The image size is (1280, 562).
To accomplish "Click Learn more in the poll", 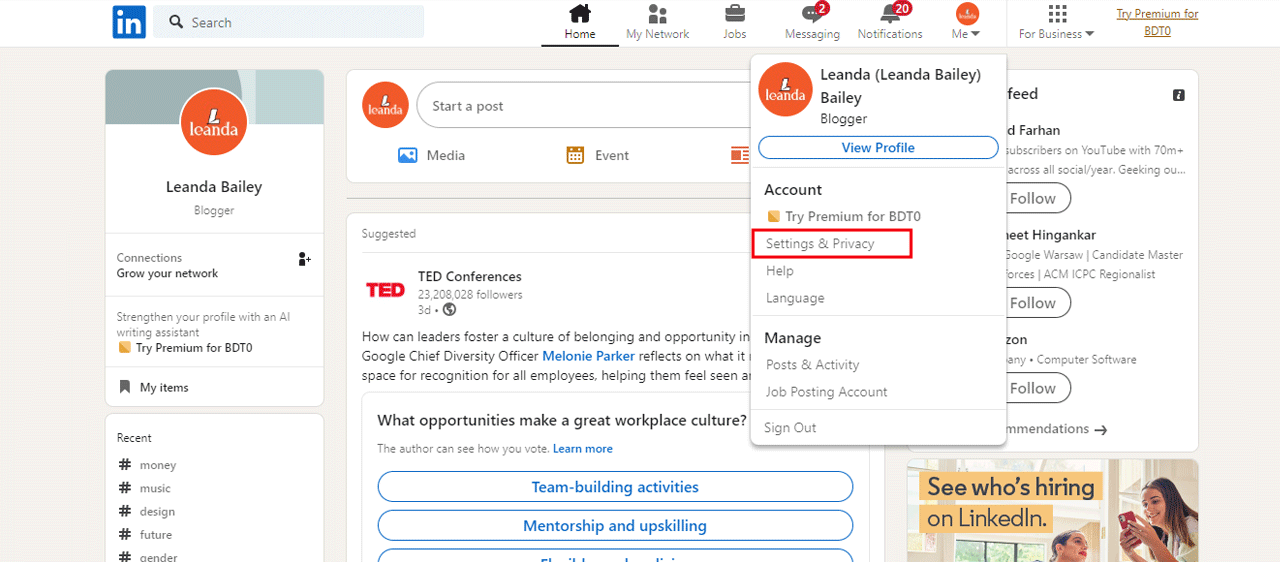I will [x=583, y=449].
